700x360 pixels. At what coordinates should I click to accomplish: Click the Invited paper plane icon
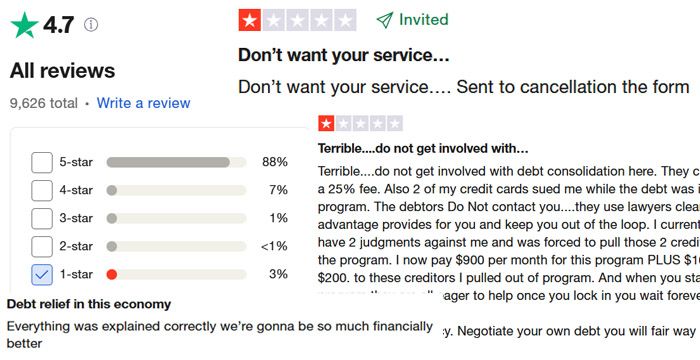[x=384, y=20]
